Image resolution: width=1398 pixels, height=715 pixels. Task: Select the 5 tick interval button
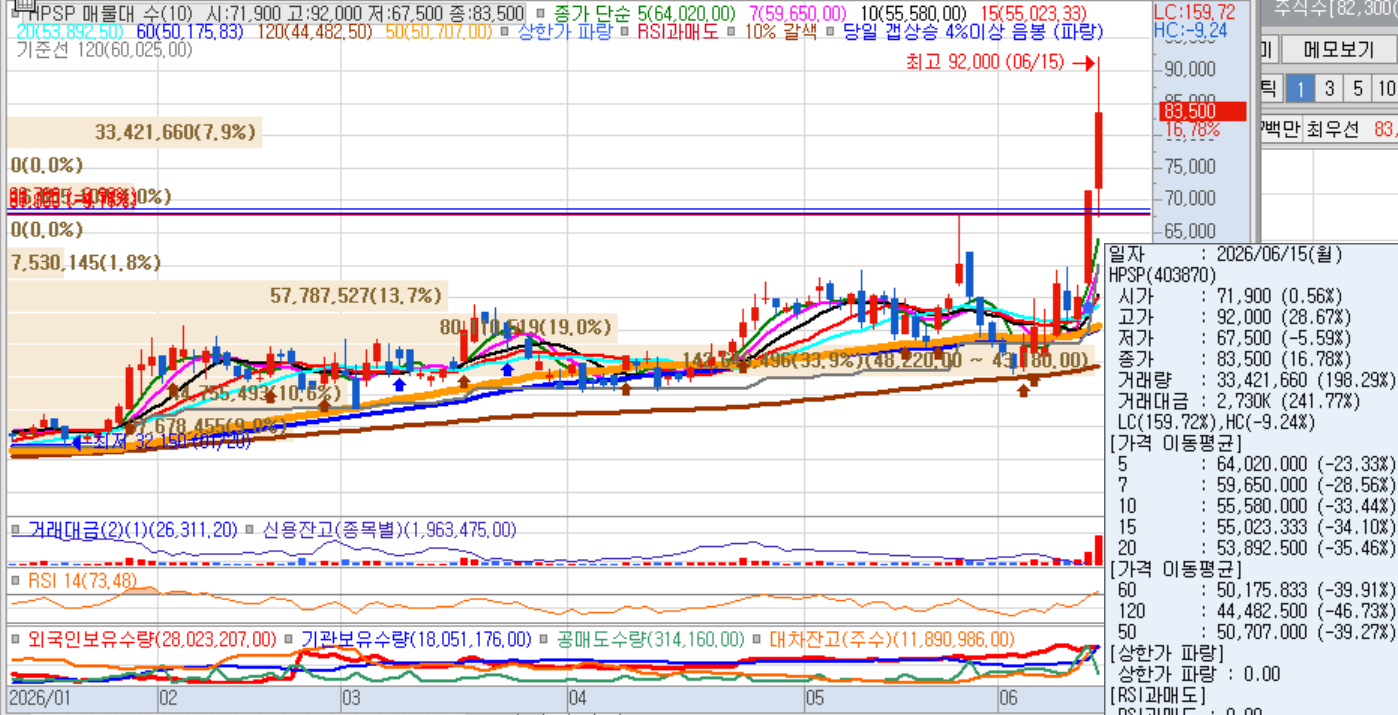point(1358,89)
